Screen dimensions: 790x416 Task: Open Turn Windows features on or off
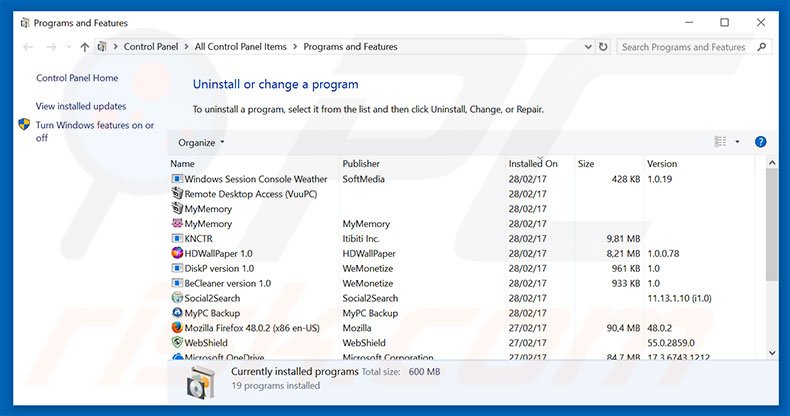[95, 131]
